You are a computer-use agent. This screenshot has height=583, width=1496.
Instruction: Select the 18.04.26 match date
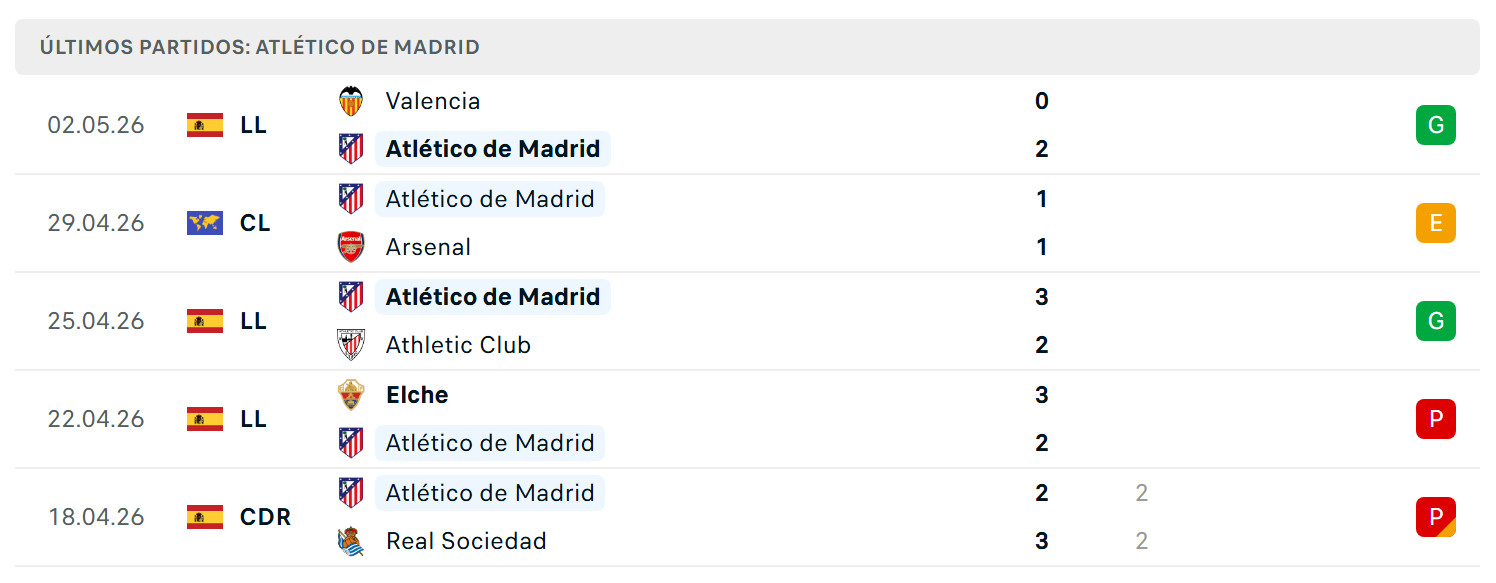click(x=96, y=517)
